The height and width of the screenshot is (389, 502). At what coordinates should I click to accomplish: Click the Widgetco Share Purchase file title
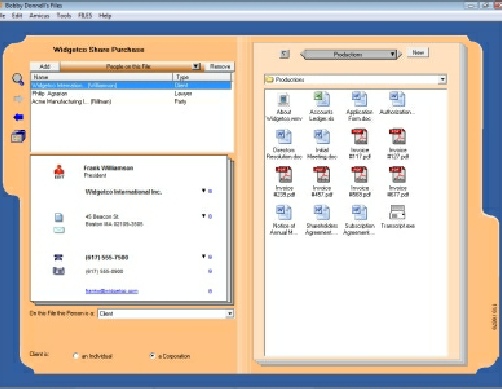(x=99, y=49)
